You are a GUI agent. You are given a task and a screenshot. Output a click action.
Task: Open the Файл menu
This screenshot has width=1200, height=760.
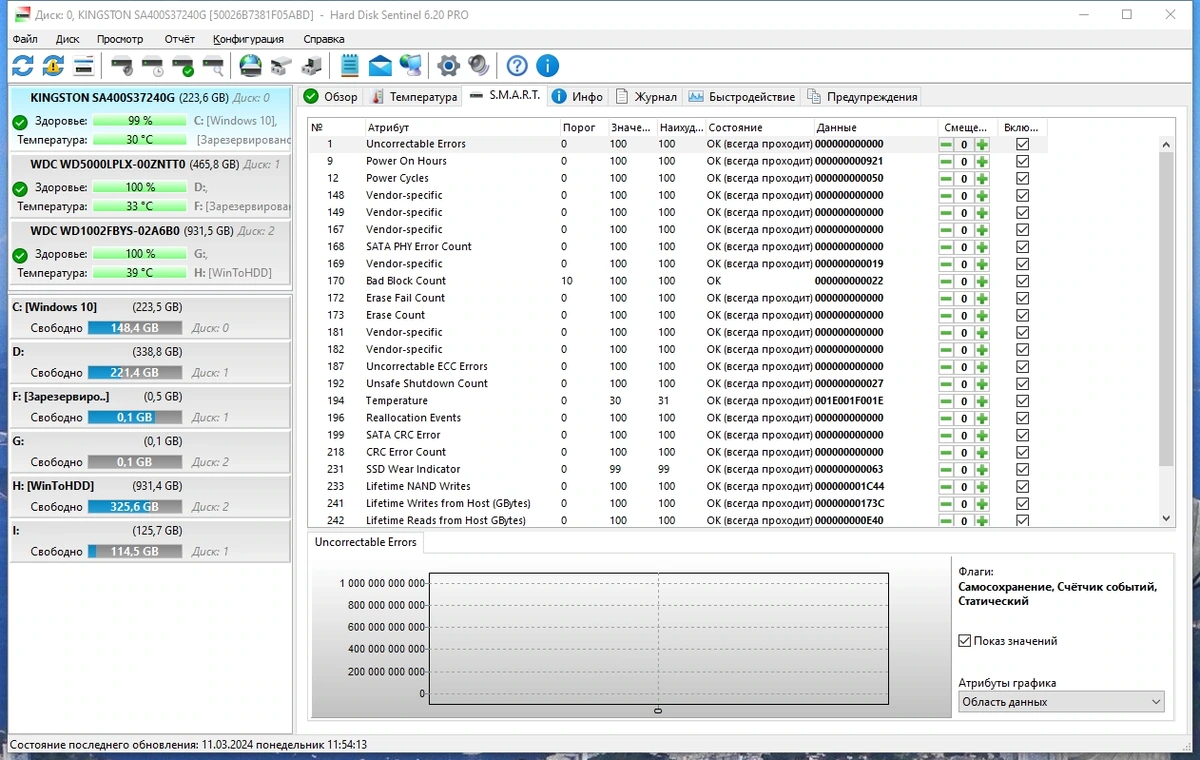pos(25,39)
